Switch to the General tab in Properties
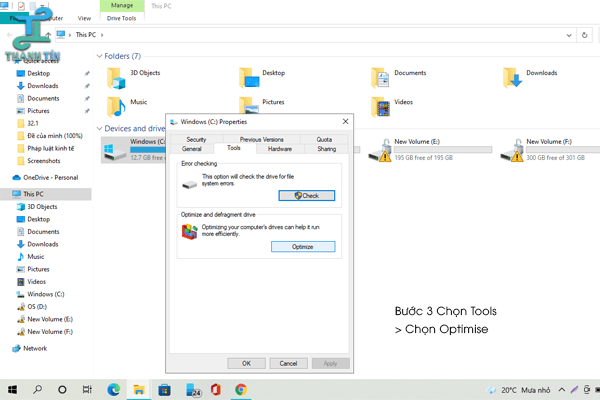600x400 pixels. click(x=191, y=148)
